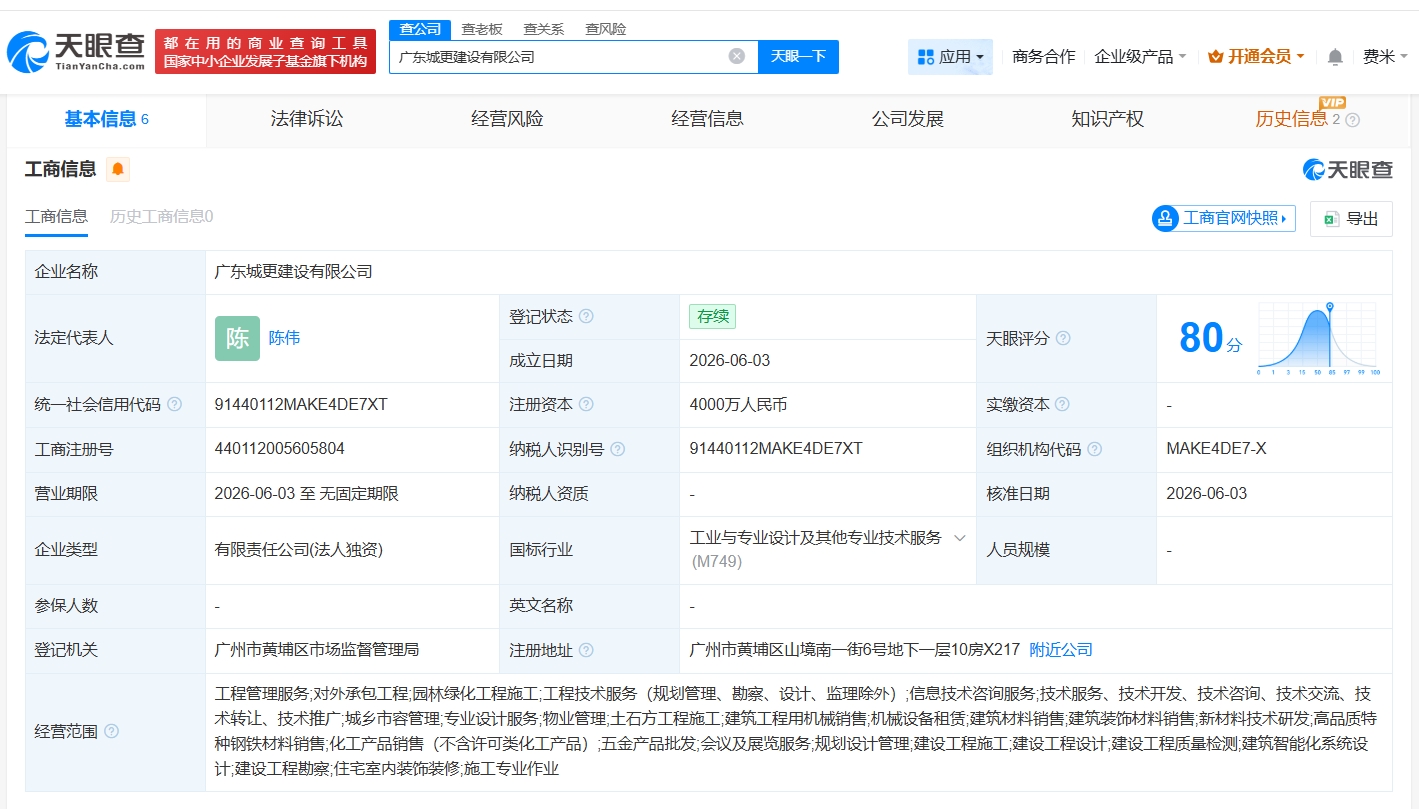Open the 开通会员 dropdown
This screenshot has height=809, width=1419.
tap(1256, 57)
